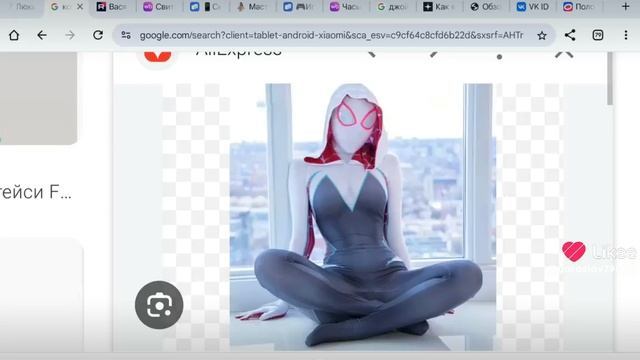This screenshot has height=360, width=640.
Task: Switch to the Google tab labeled джо
Action: pyautogui.click(x=392, y=7)
